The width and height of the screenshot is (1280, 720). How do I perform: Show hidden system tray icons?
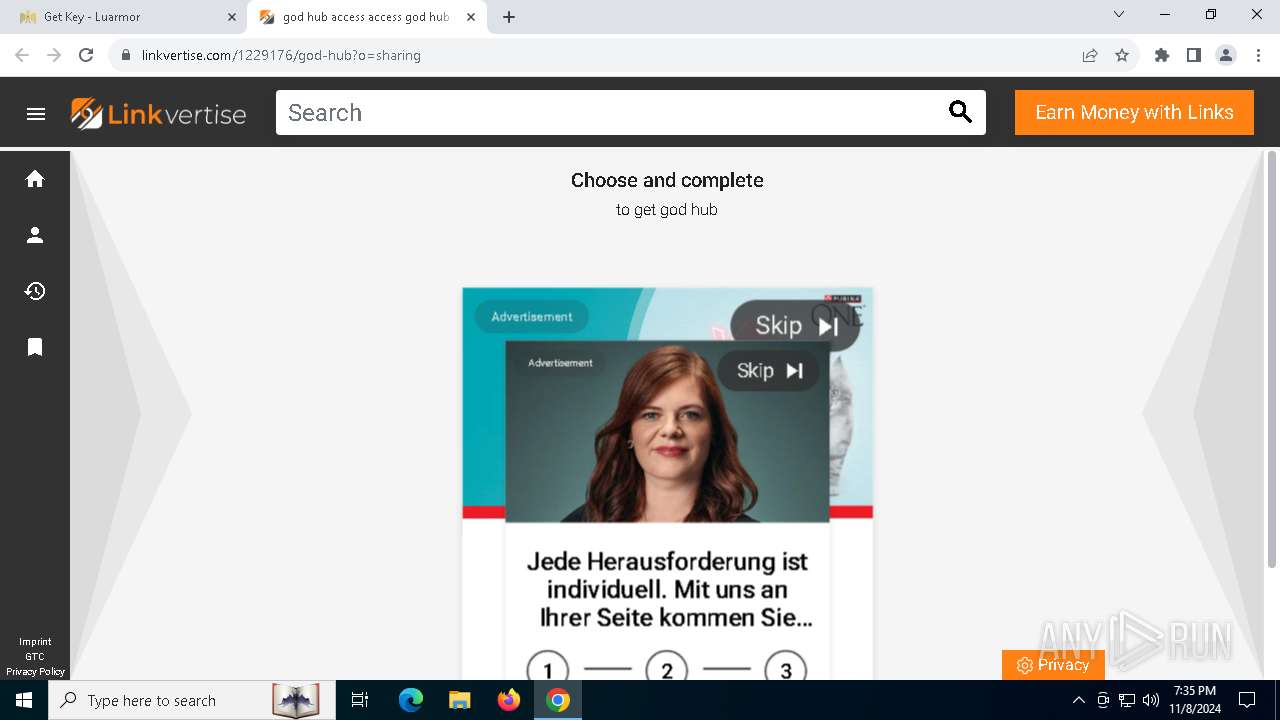[1078, 700]
